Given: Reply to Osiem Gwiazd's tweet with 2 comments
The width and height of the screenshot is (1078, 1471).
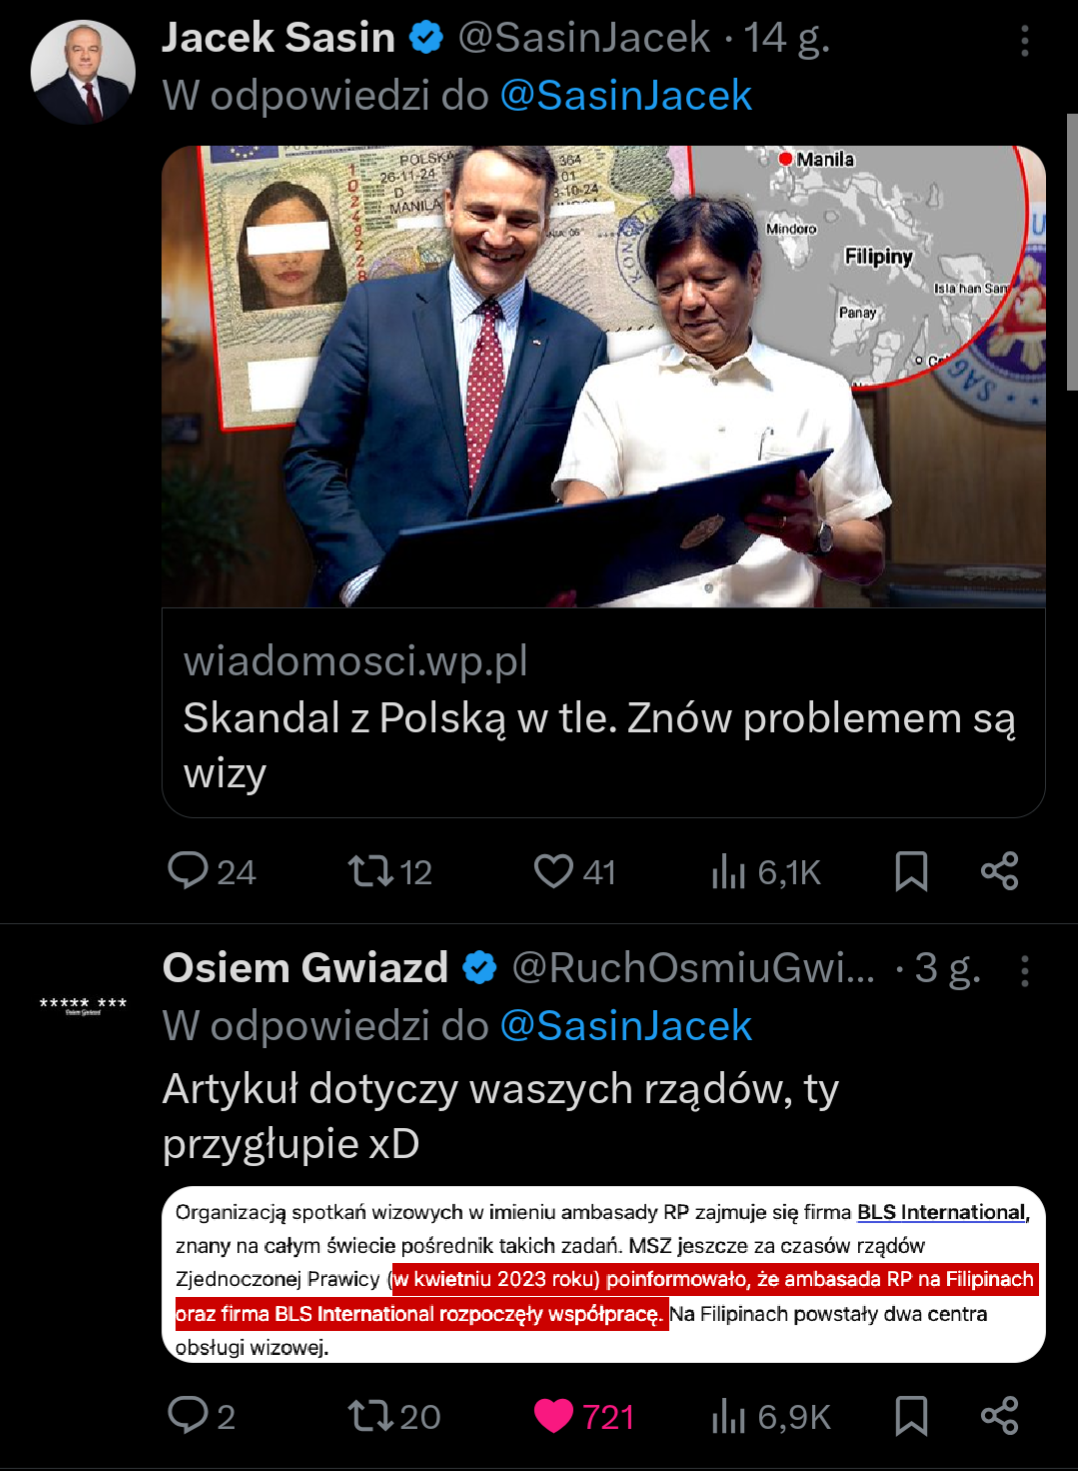Looking at the screenshot, I should 188,1416.
